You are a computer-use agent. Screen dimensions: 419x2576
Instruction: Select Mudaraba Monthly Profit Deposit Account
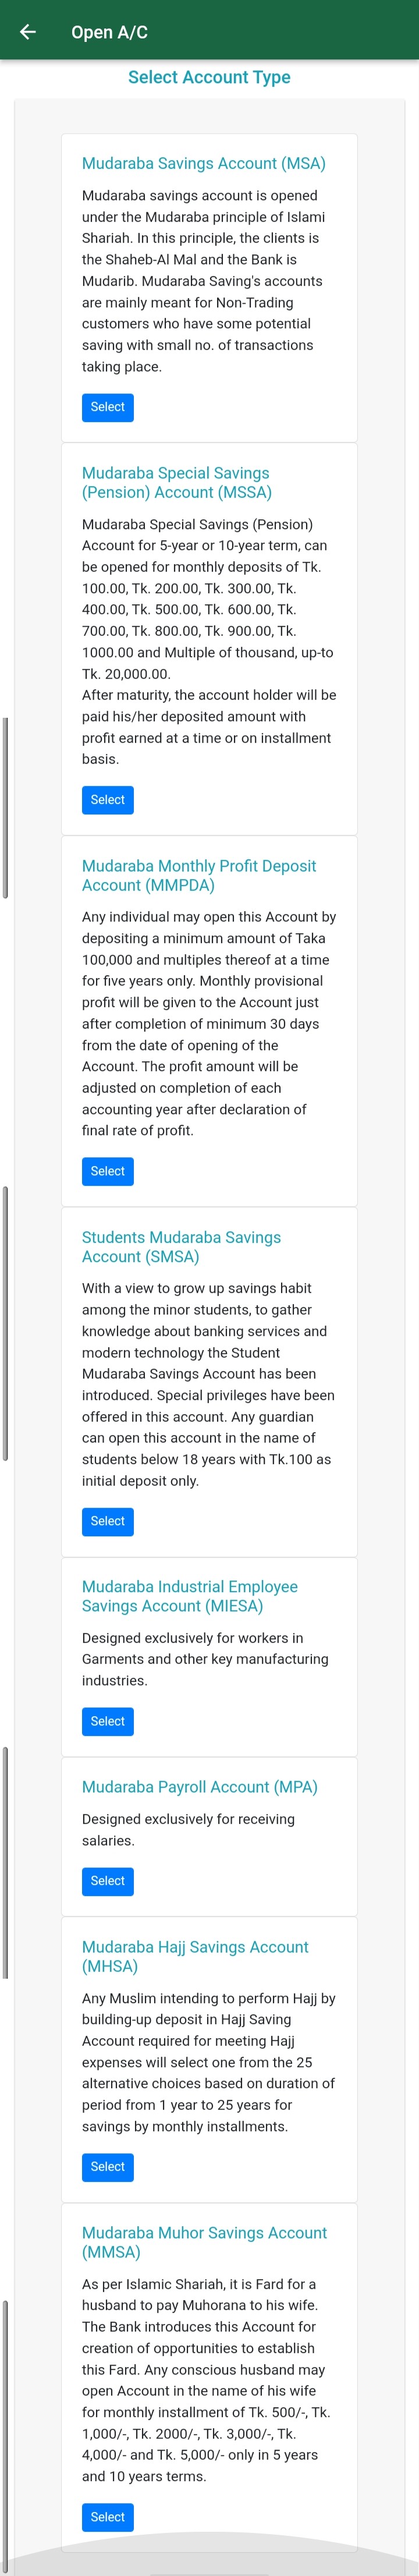click(x=107, y=1171)
